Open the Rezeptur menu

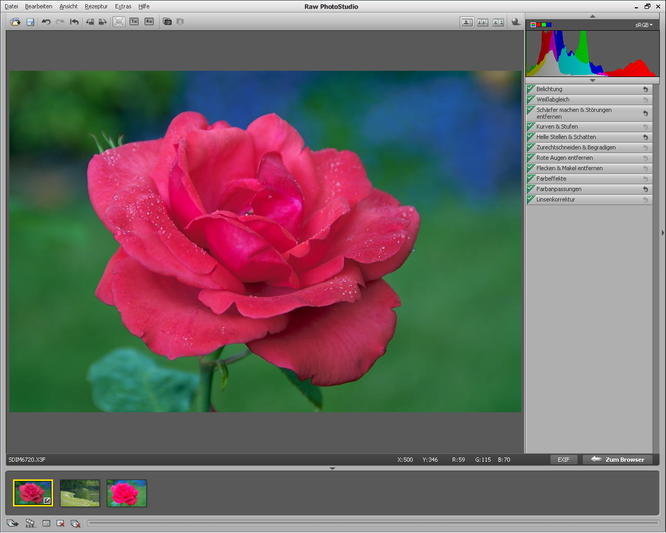click(x=96, y=6)
